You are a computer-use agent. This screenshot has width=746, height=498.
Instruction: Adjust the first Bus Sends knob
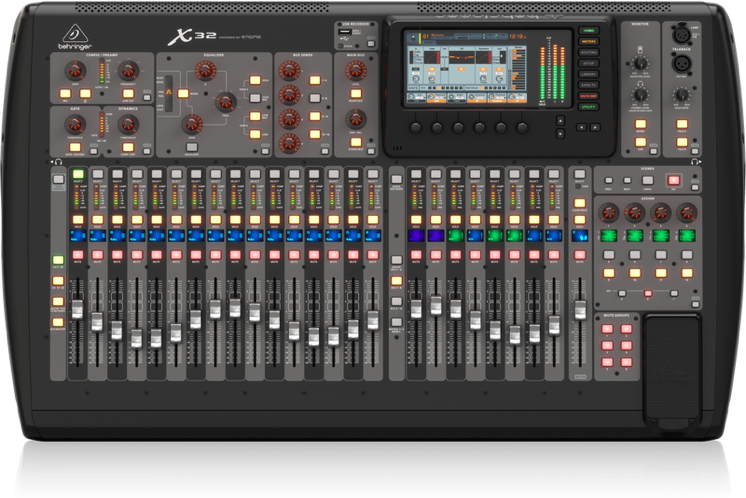289,70
